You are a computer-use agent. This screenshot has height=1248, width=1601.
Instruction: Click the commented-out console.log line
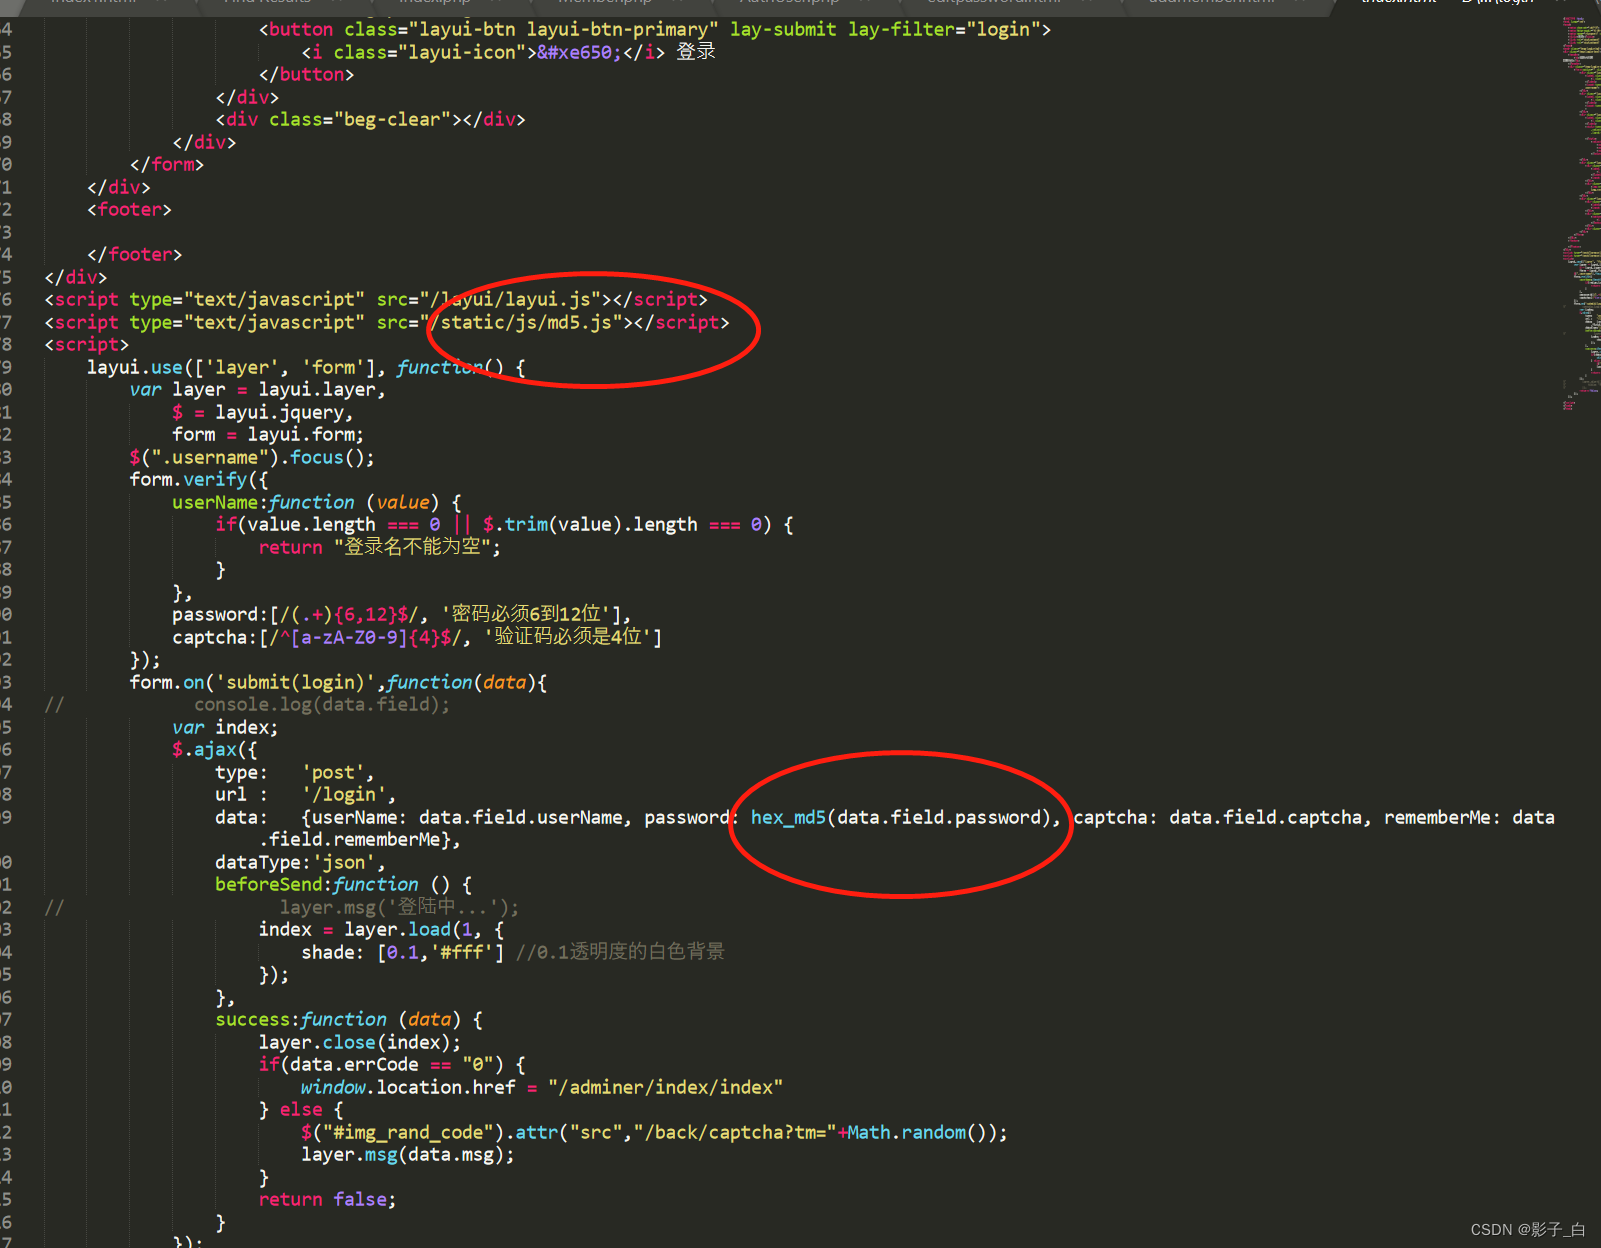320,704
